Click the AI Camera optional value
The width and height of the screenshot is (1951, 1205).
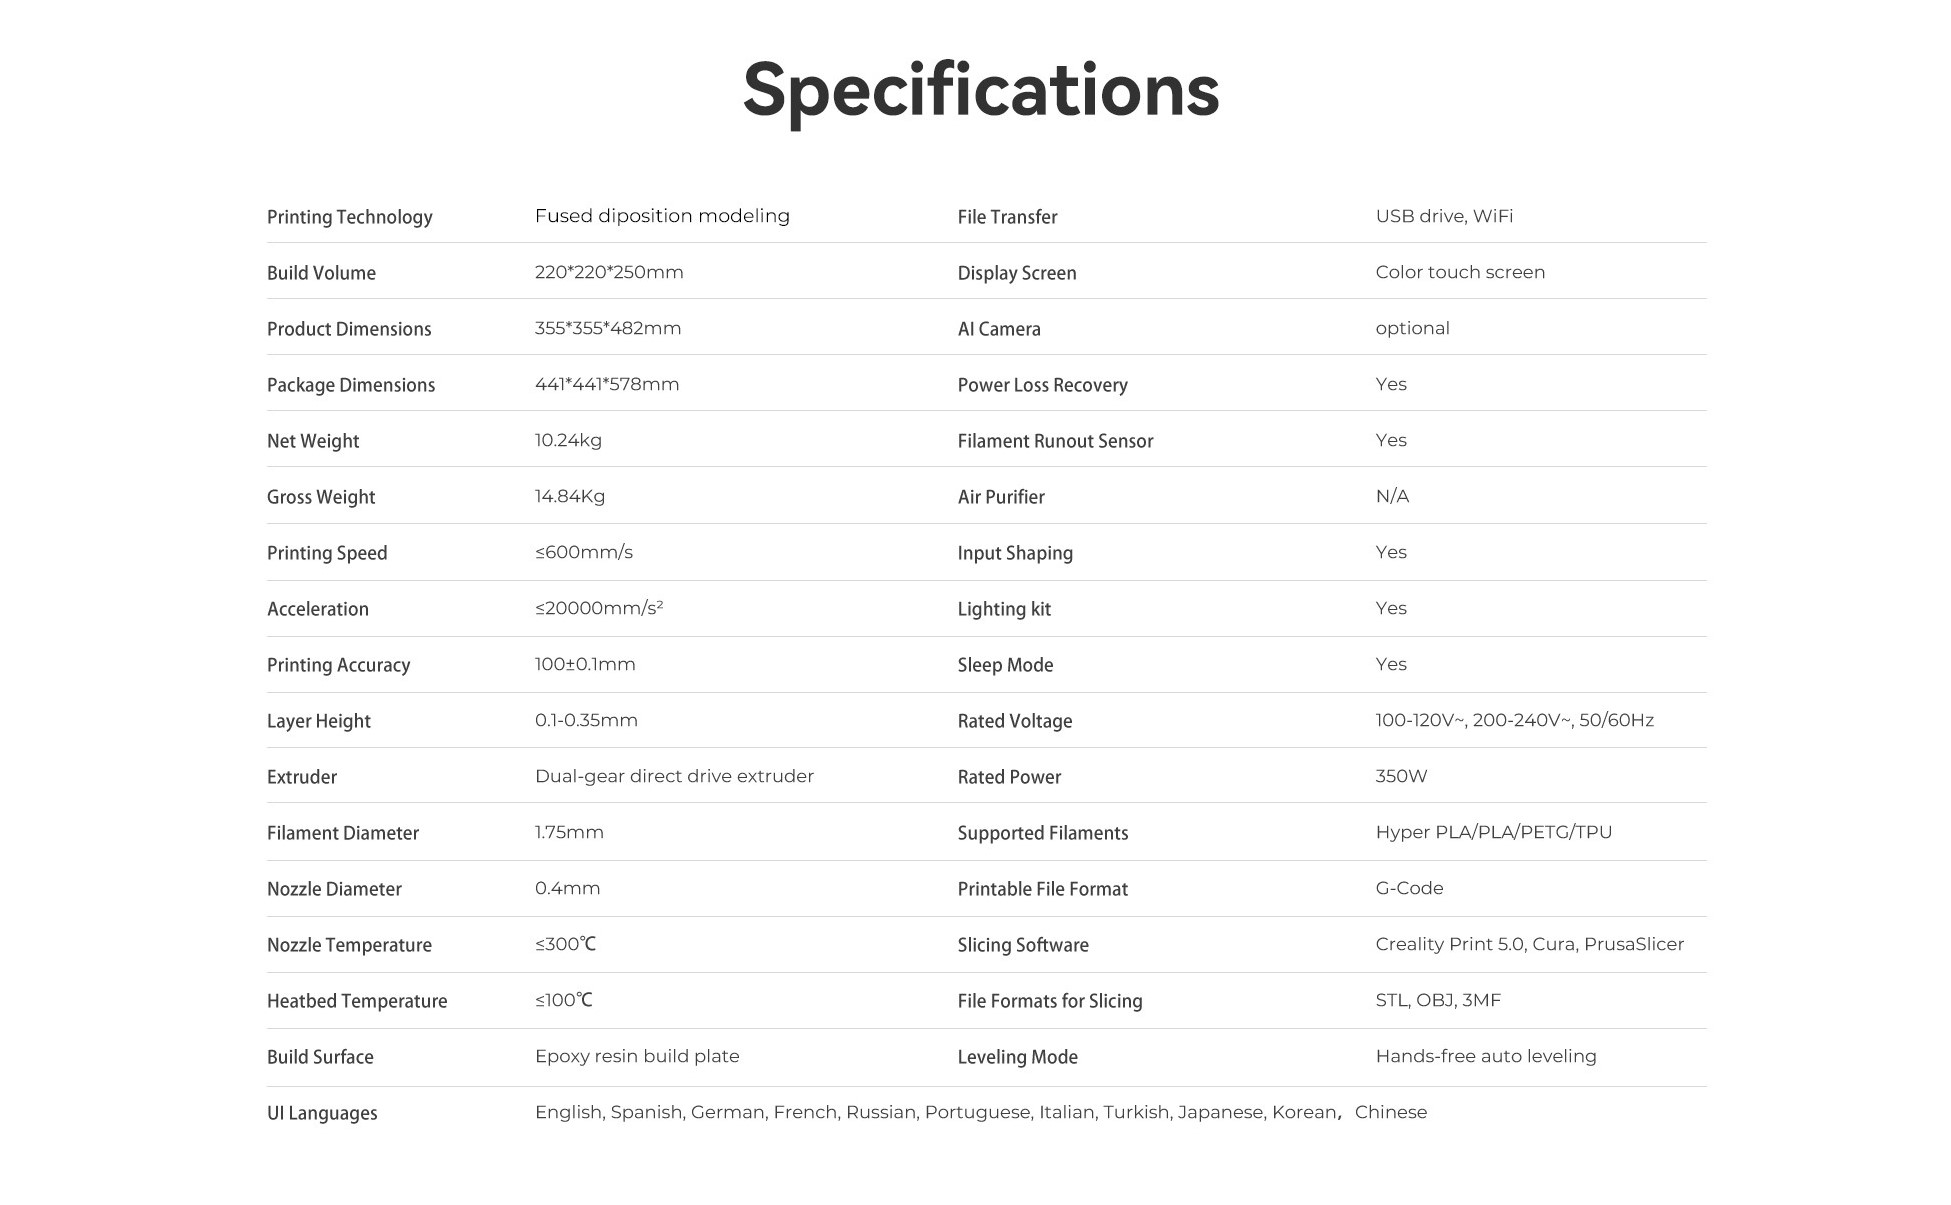pyautogui.click(x=1412, y=328)
